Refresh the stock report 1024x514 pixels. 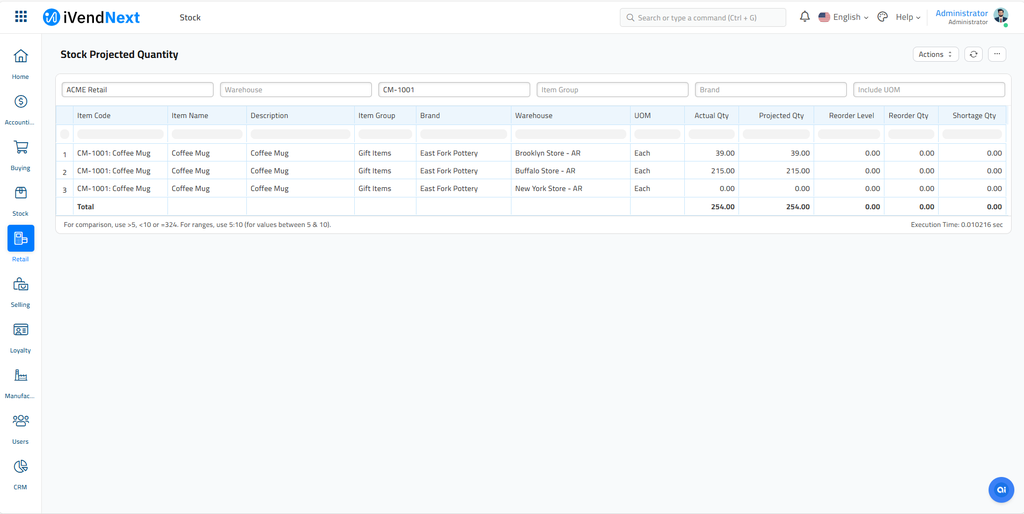(x=973, y=54)
